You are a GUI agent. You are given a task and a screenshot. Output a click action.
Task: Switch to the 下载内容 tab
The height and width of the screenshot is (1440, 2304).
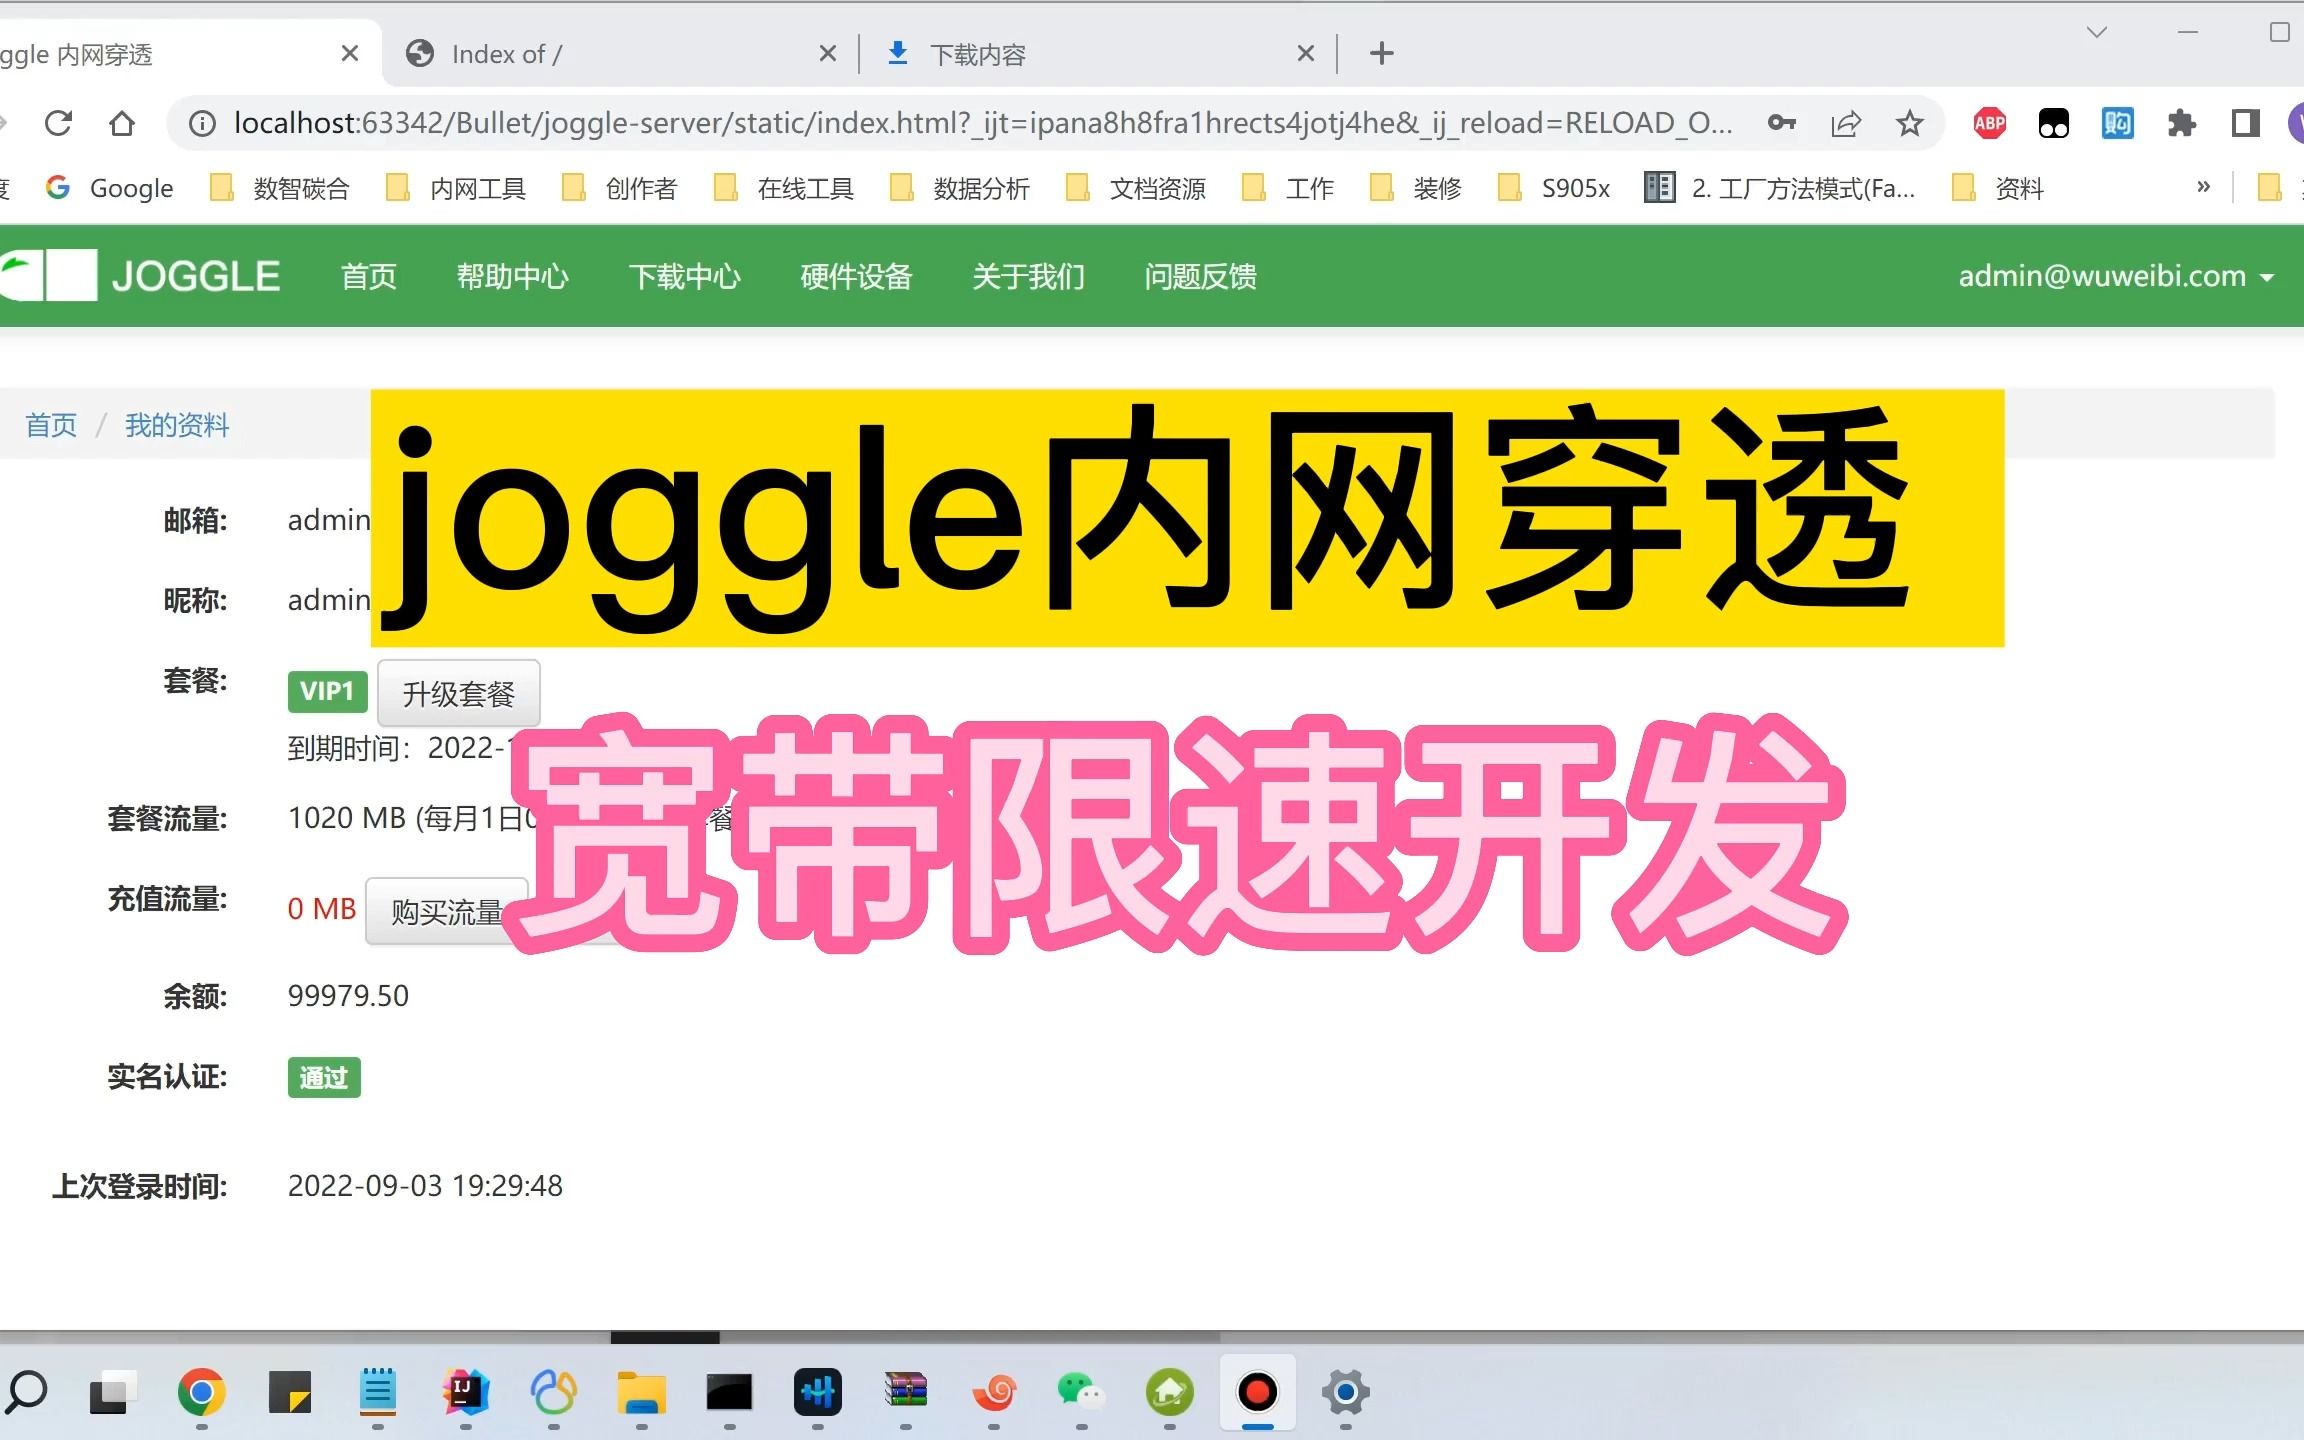click(1098, 54)
